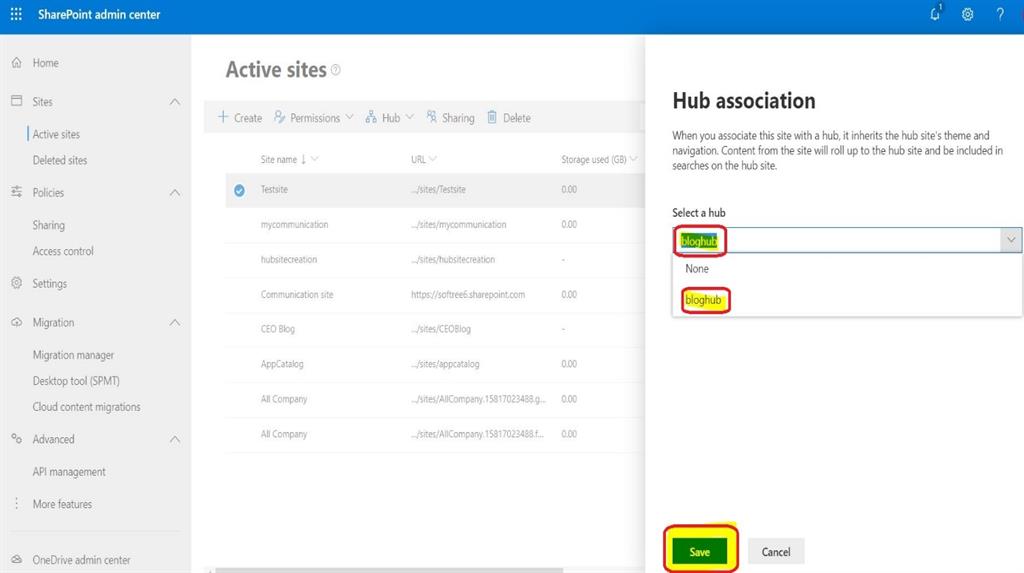The width and height of the screenshot is (1024, 573).
Task: Go to Deleted sites
Action: pyautogui.click(x=59, y=160)
